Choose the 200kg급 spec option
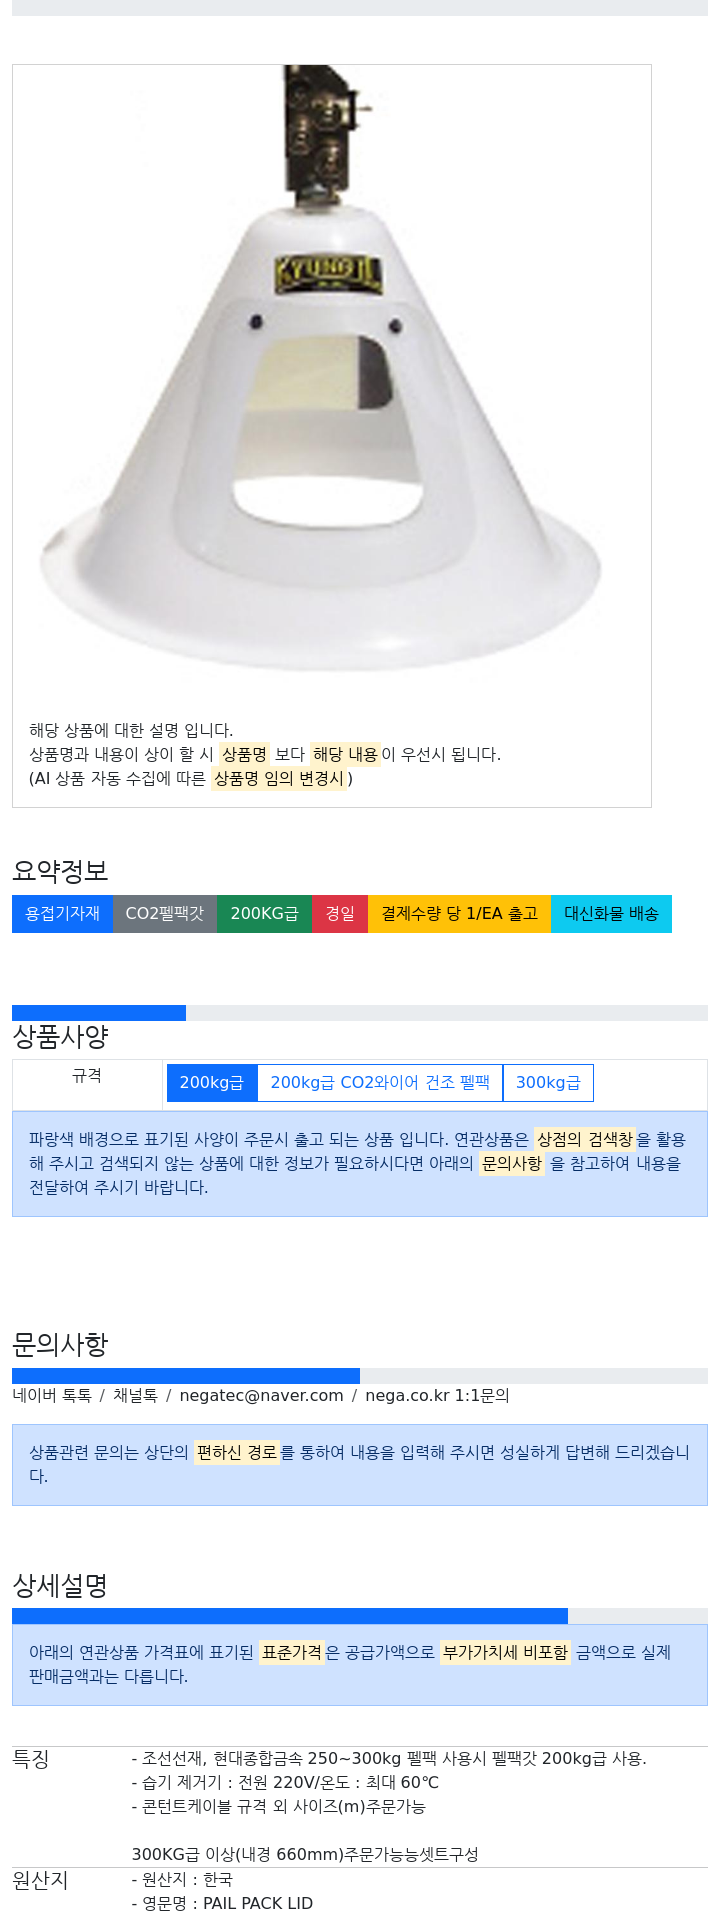This screenshot has width=720, height=1916. (x=212, y=1083)
